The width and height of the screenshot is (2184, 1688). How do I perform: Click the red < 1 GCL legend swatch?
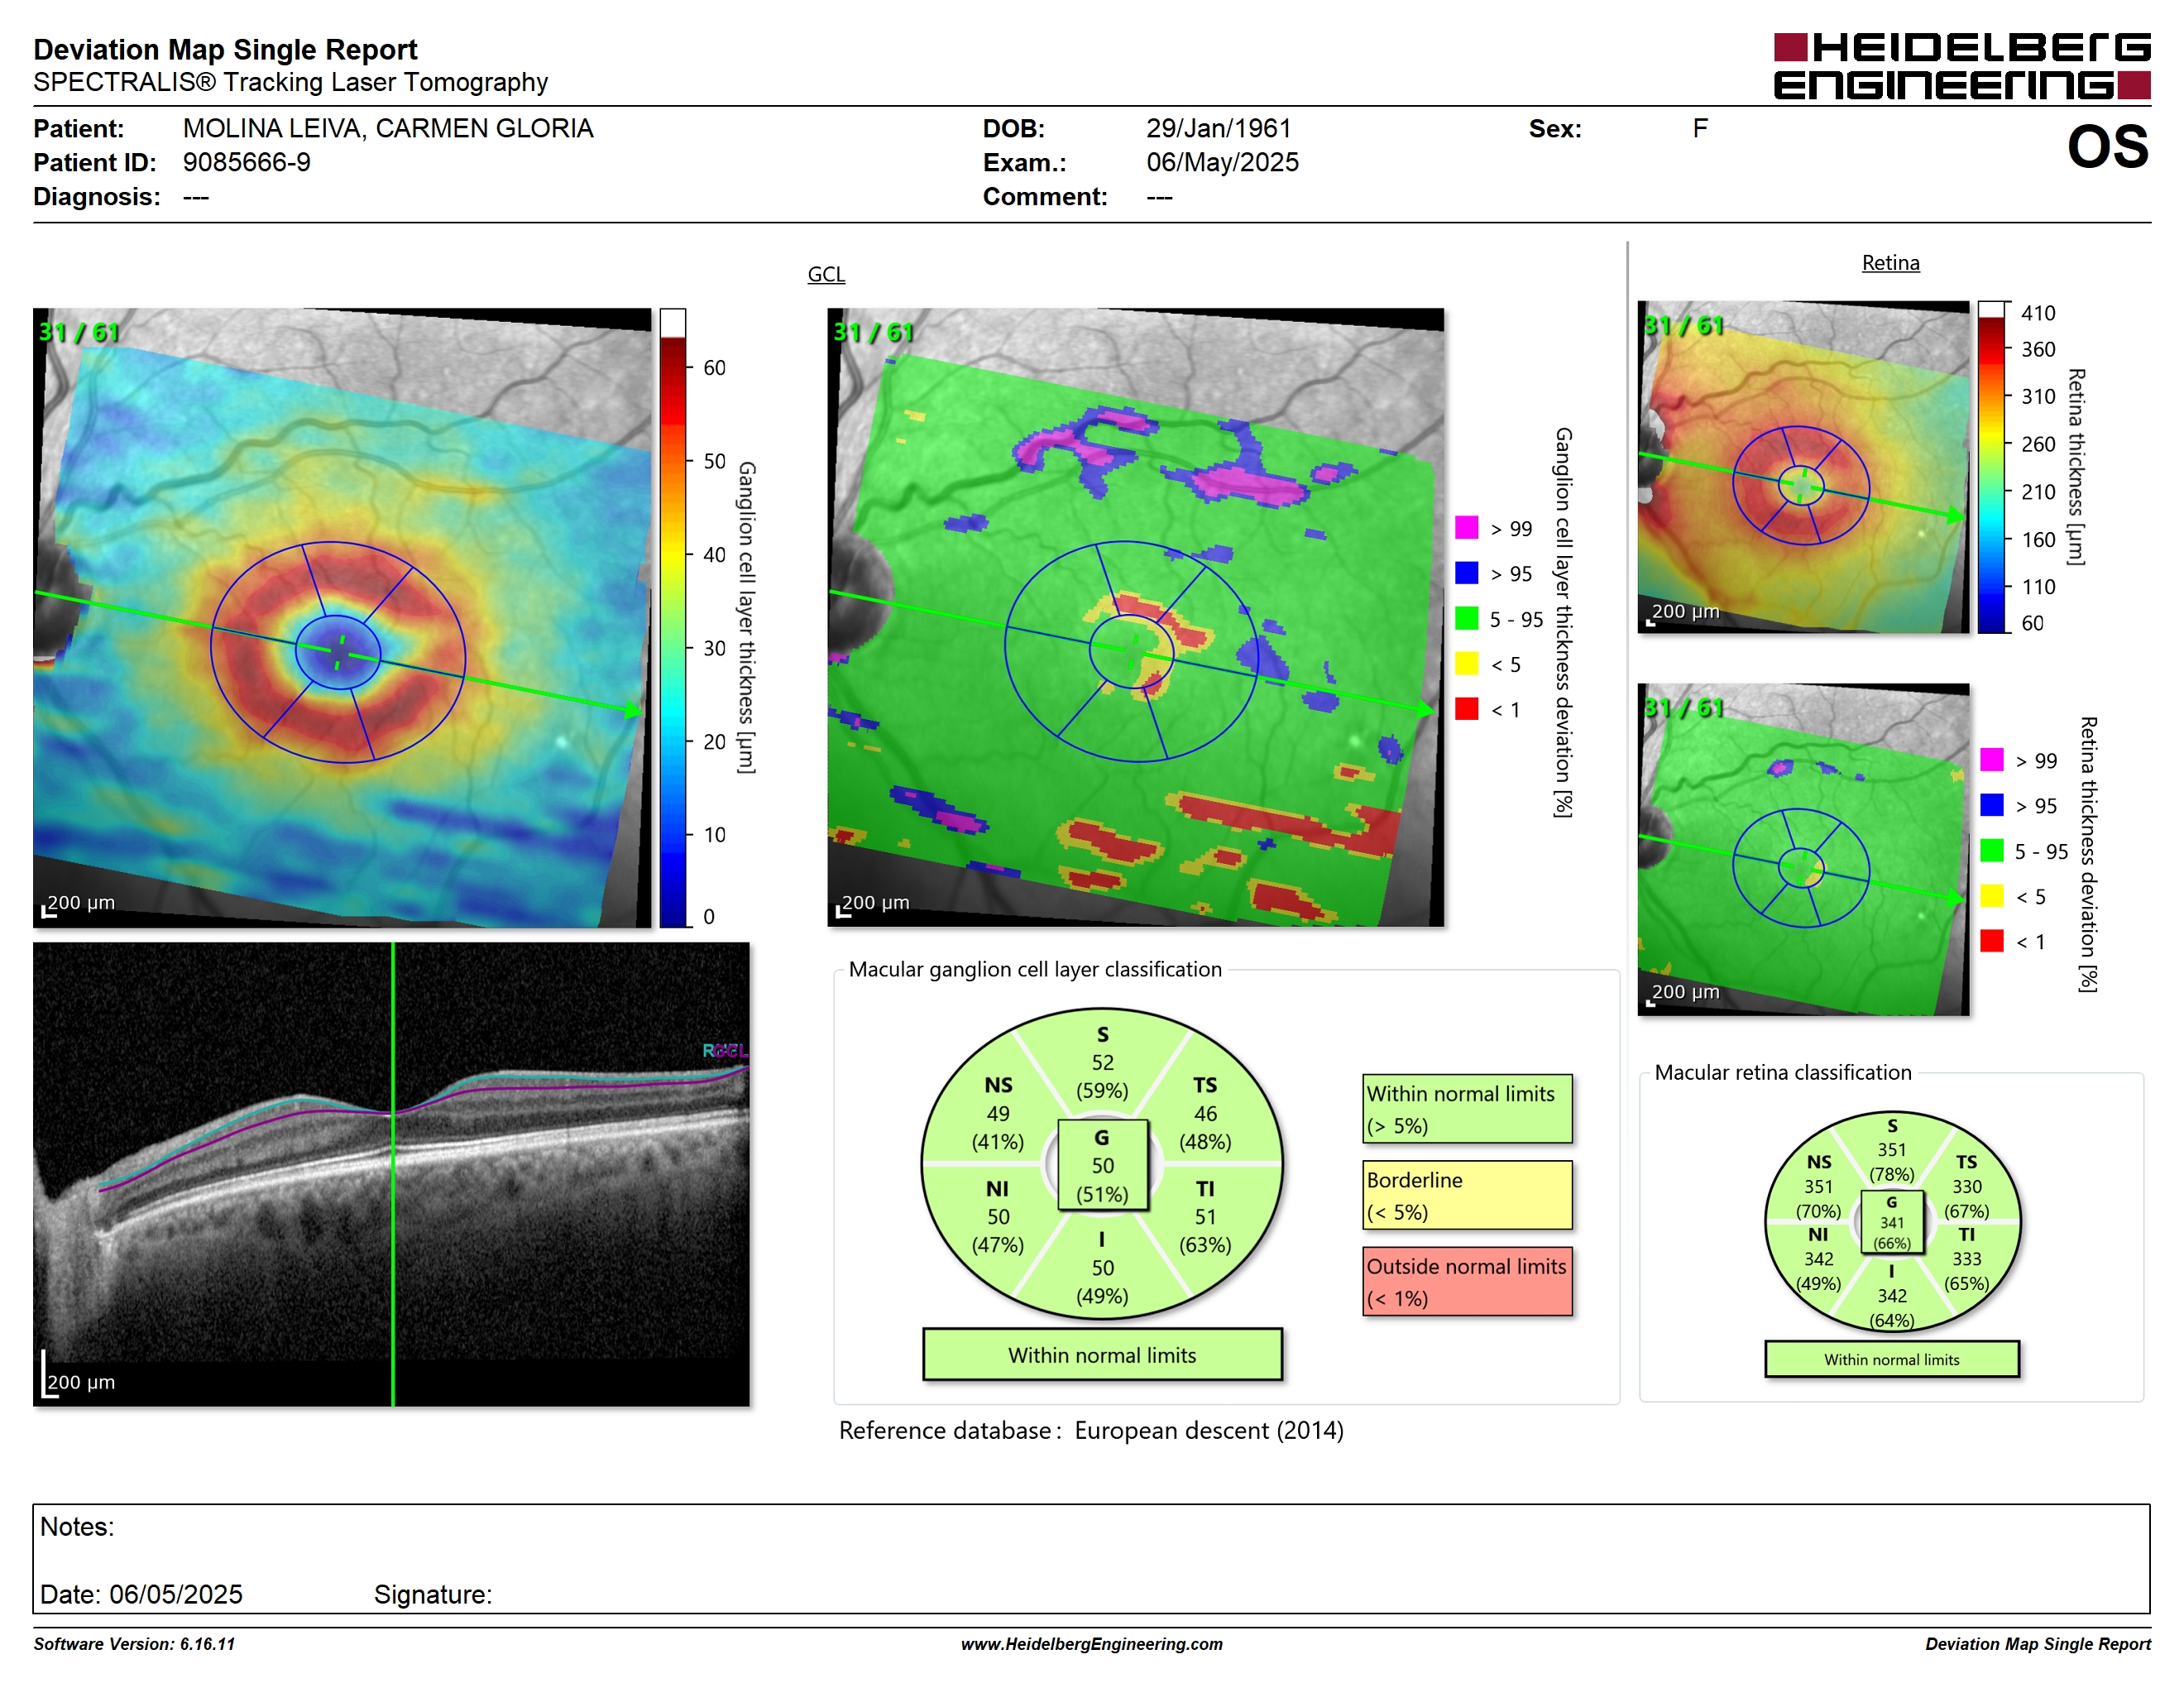tap(1466, 708)
